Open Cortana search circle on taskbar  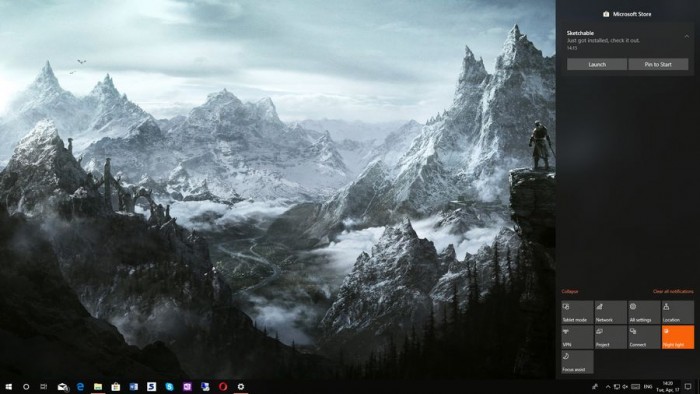click(x=26, y=387)
